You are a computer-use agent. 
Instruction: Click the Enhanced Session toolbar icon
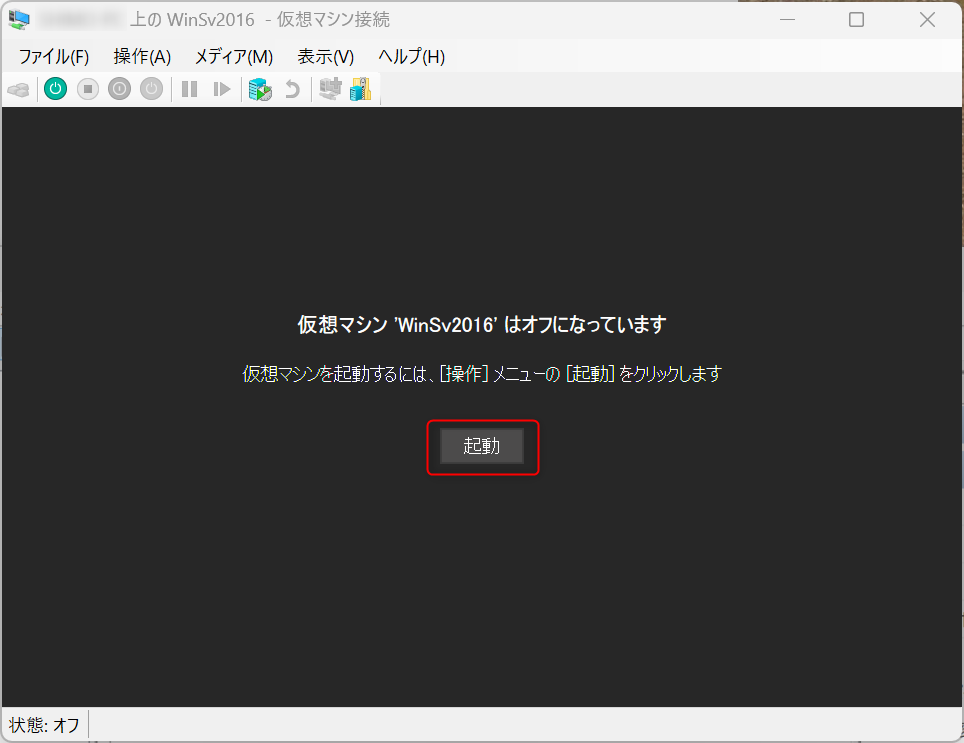click(x=329, y=89)
